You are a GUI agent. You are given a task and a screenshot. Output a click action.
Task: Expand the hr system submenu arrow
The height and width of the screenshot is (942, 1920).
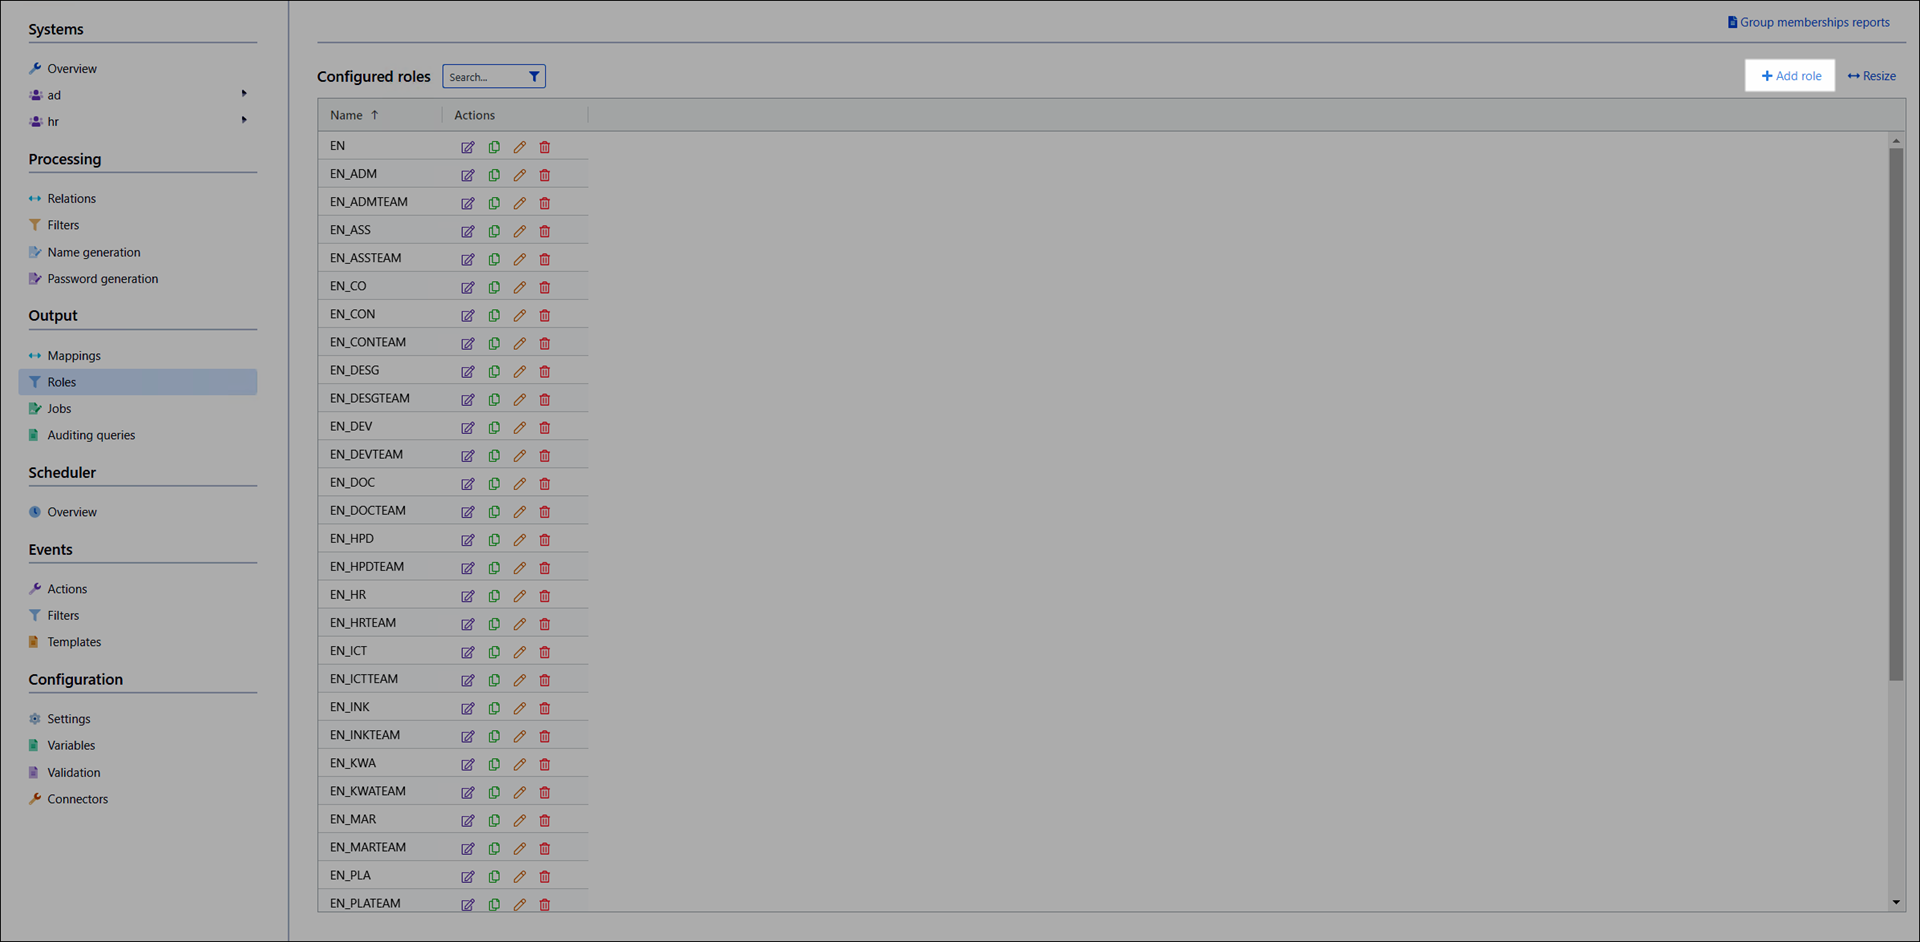[x=244, y=120]
